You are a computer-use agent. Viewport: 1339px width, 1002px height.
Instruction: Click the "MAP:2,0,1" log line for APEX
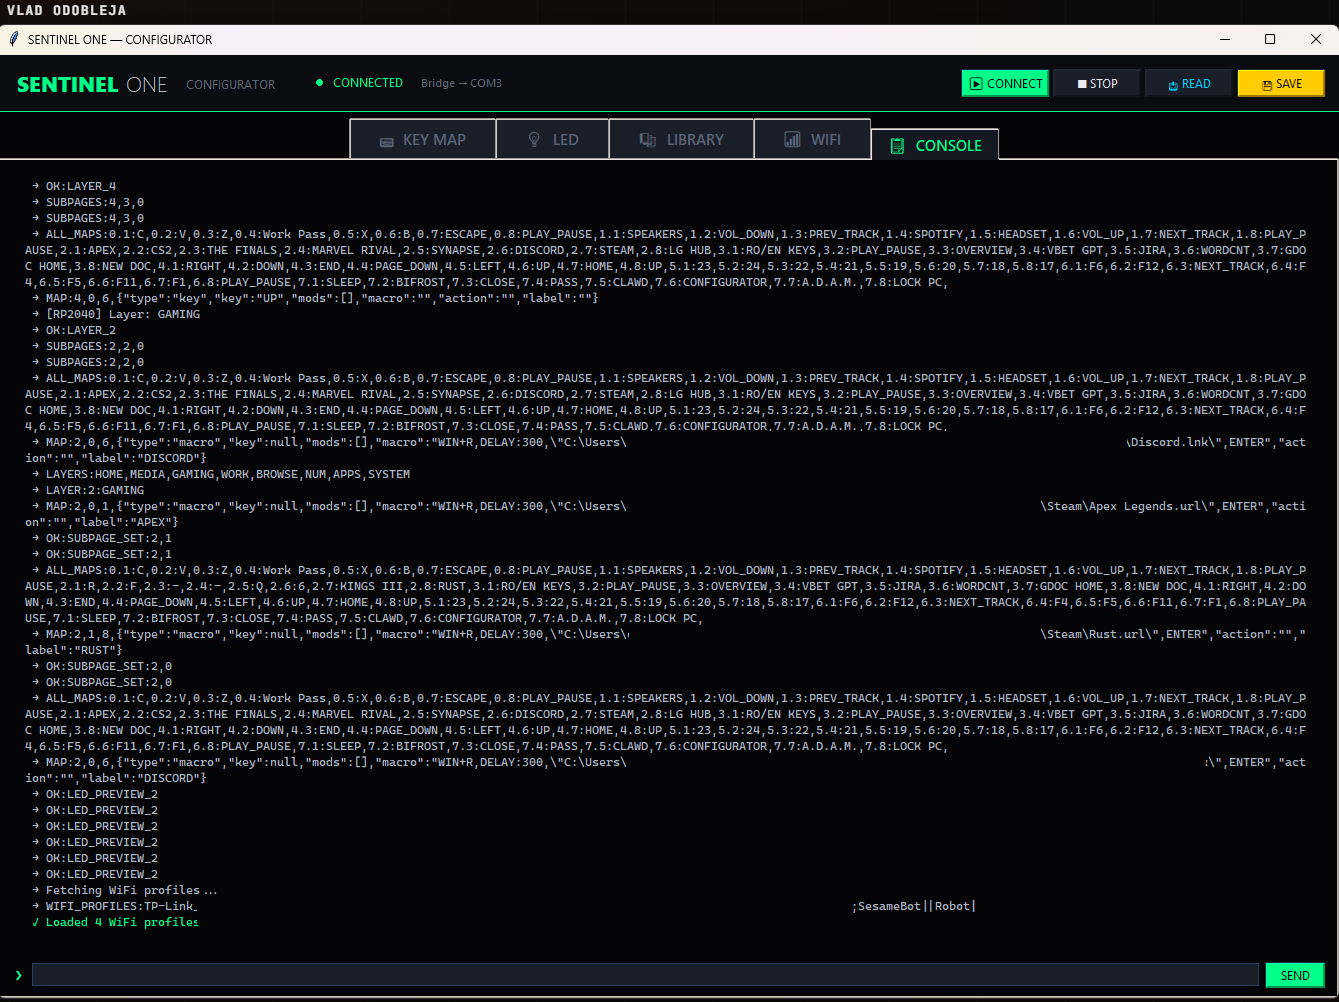tap(666, 514)
